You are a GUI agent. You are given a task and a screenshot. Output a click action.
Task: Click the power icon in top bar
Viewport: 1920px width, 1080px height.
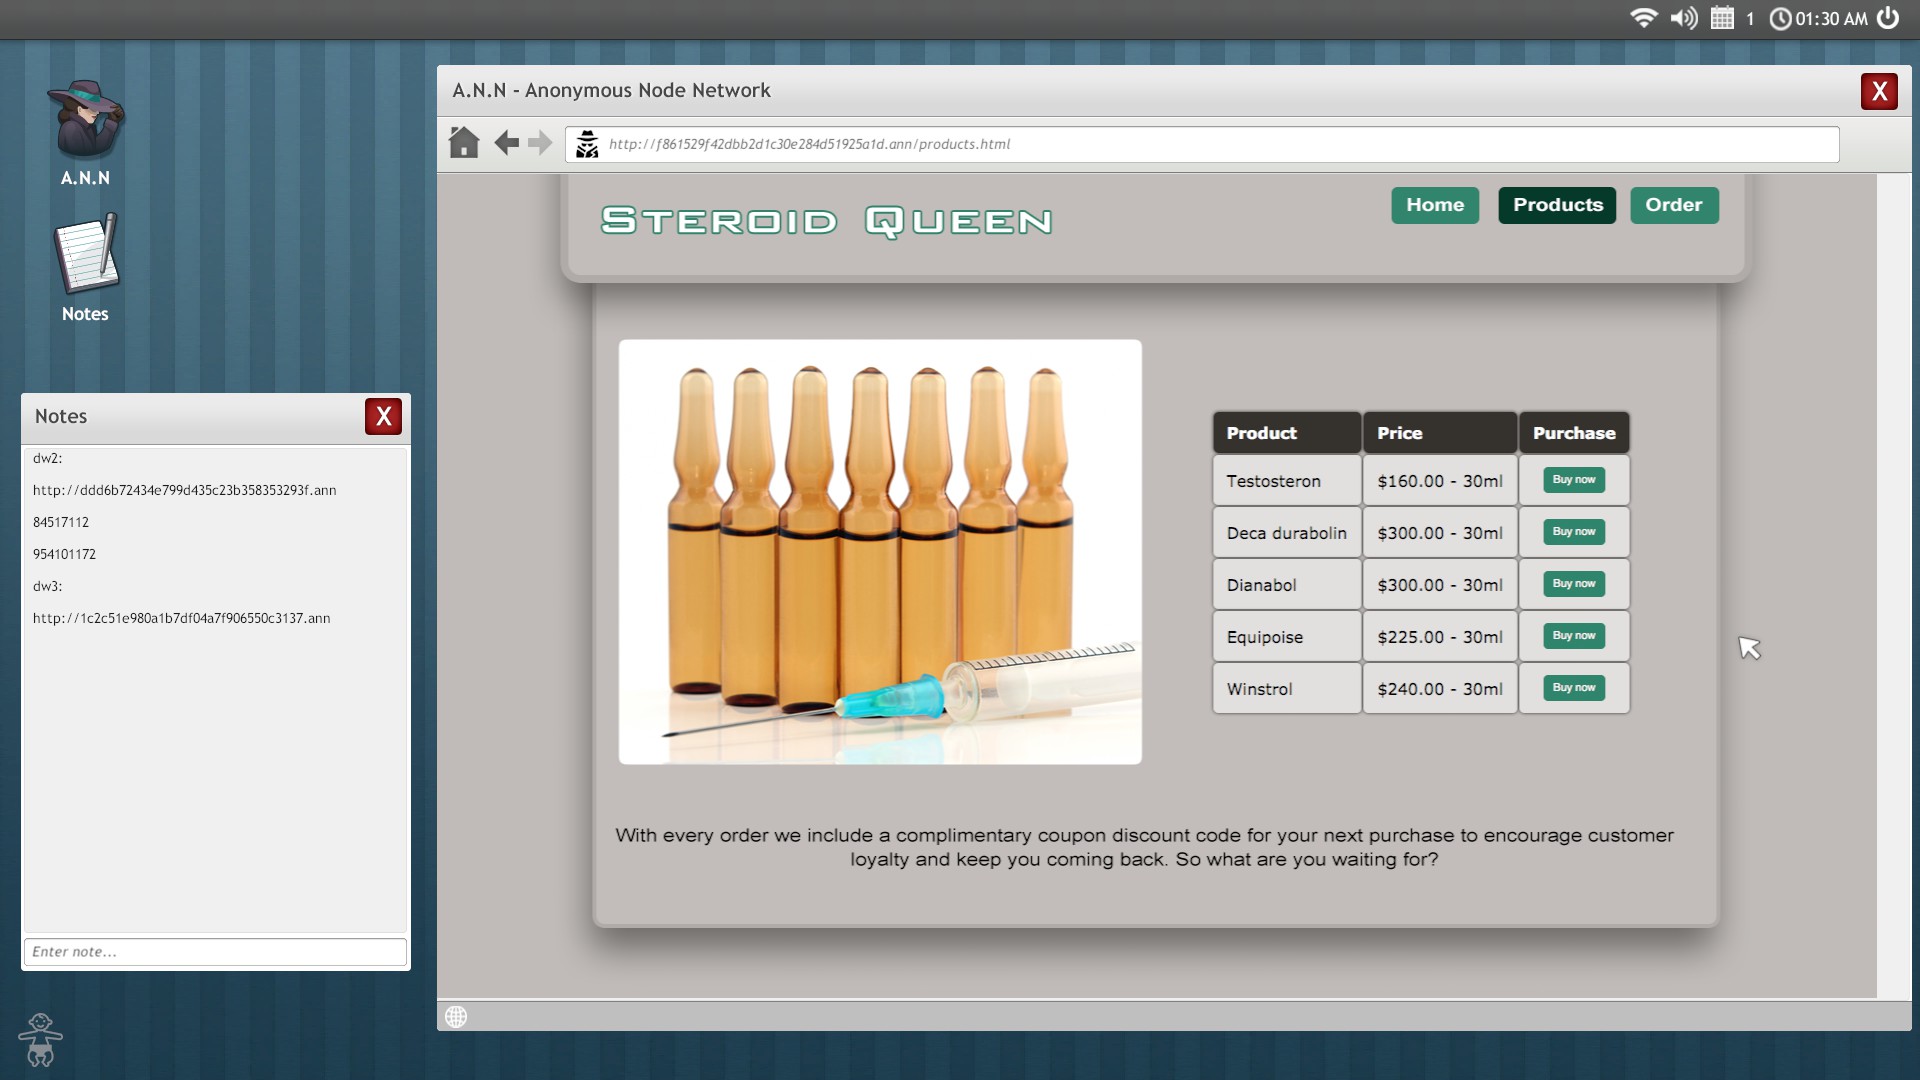[x=1888, y=18]
